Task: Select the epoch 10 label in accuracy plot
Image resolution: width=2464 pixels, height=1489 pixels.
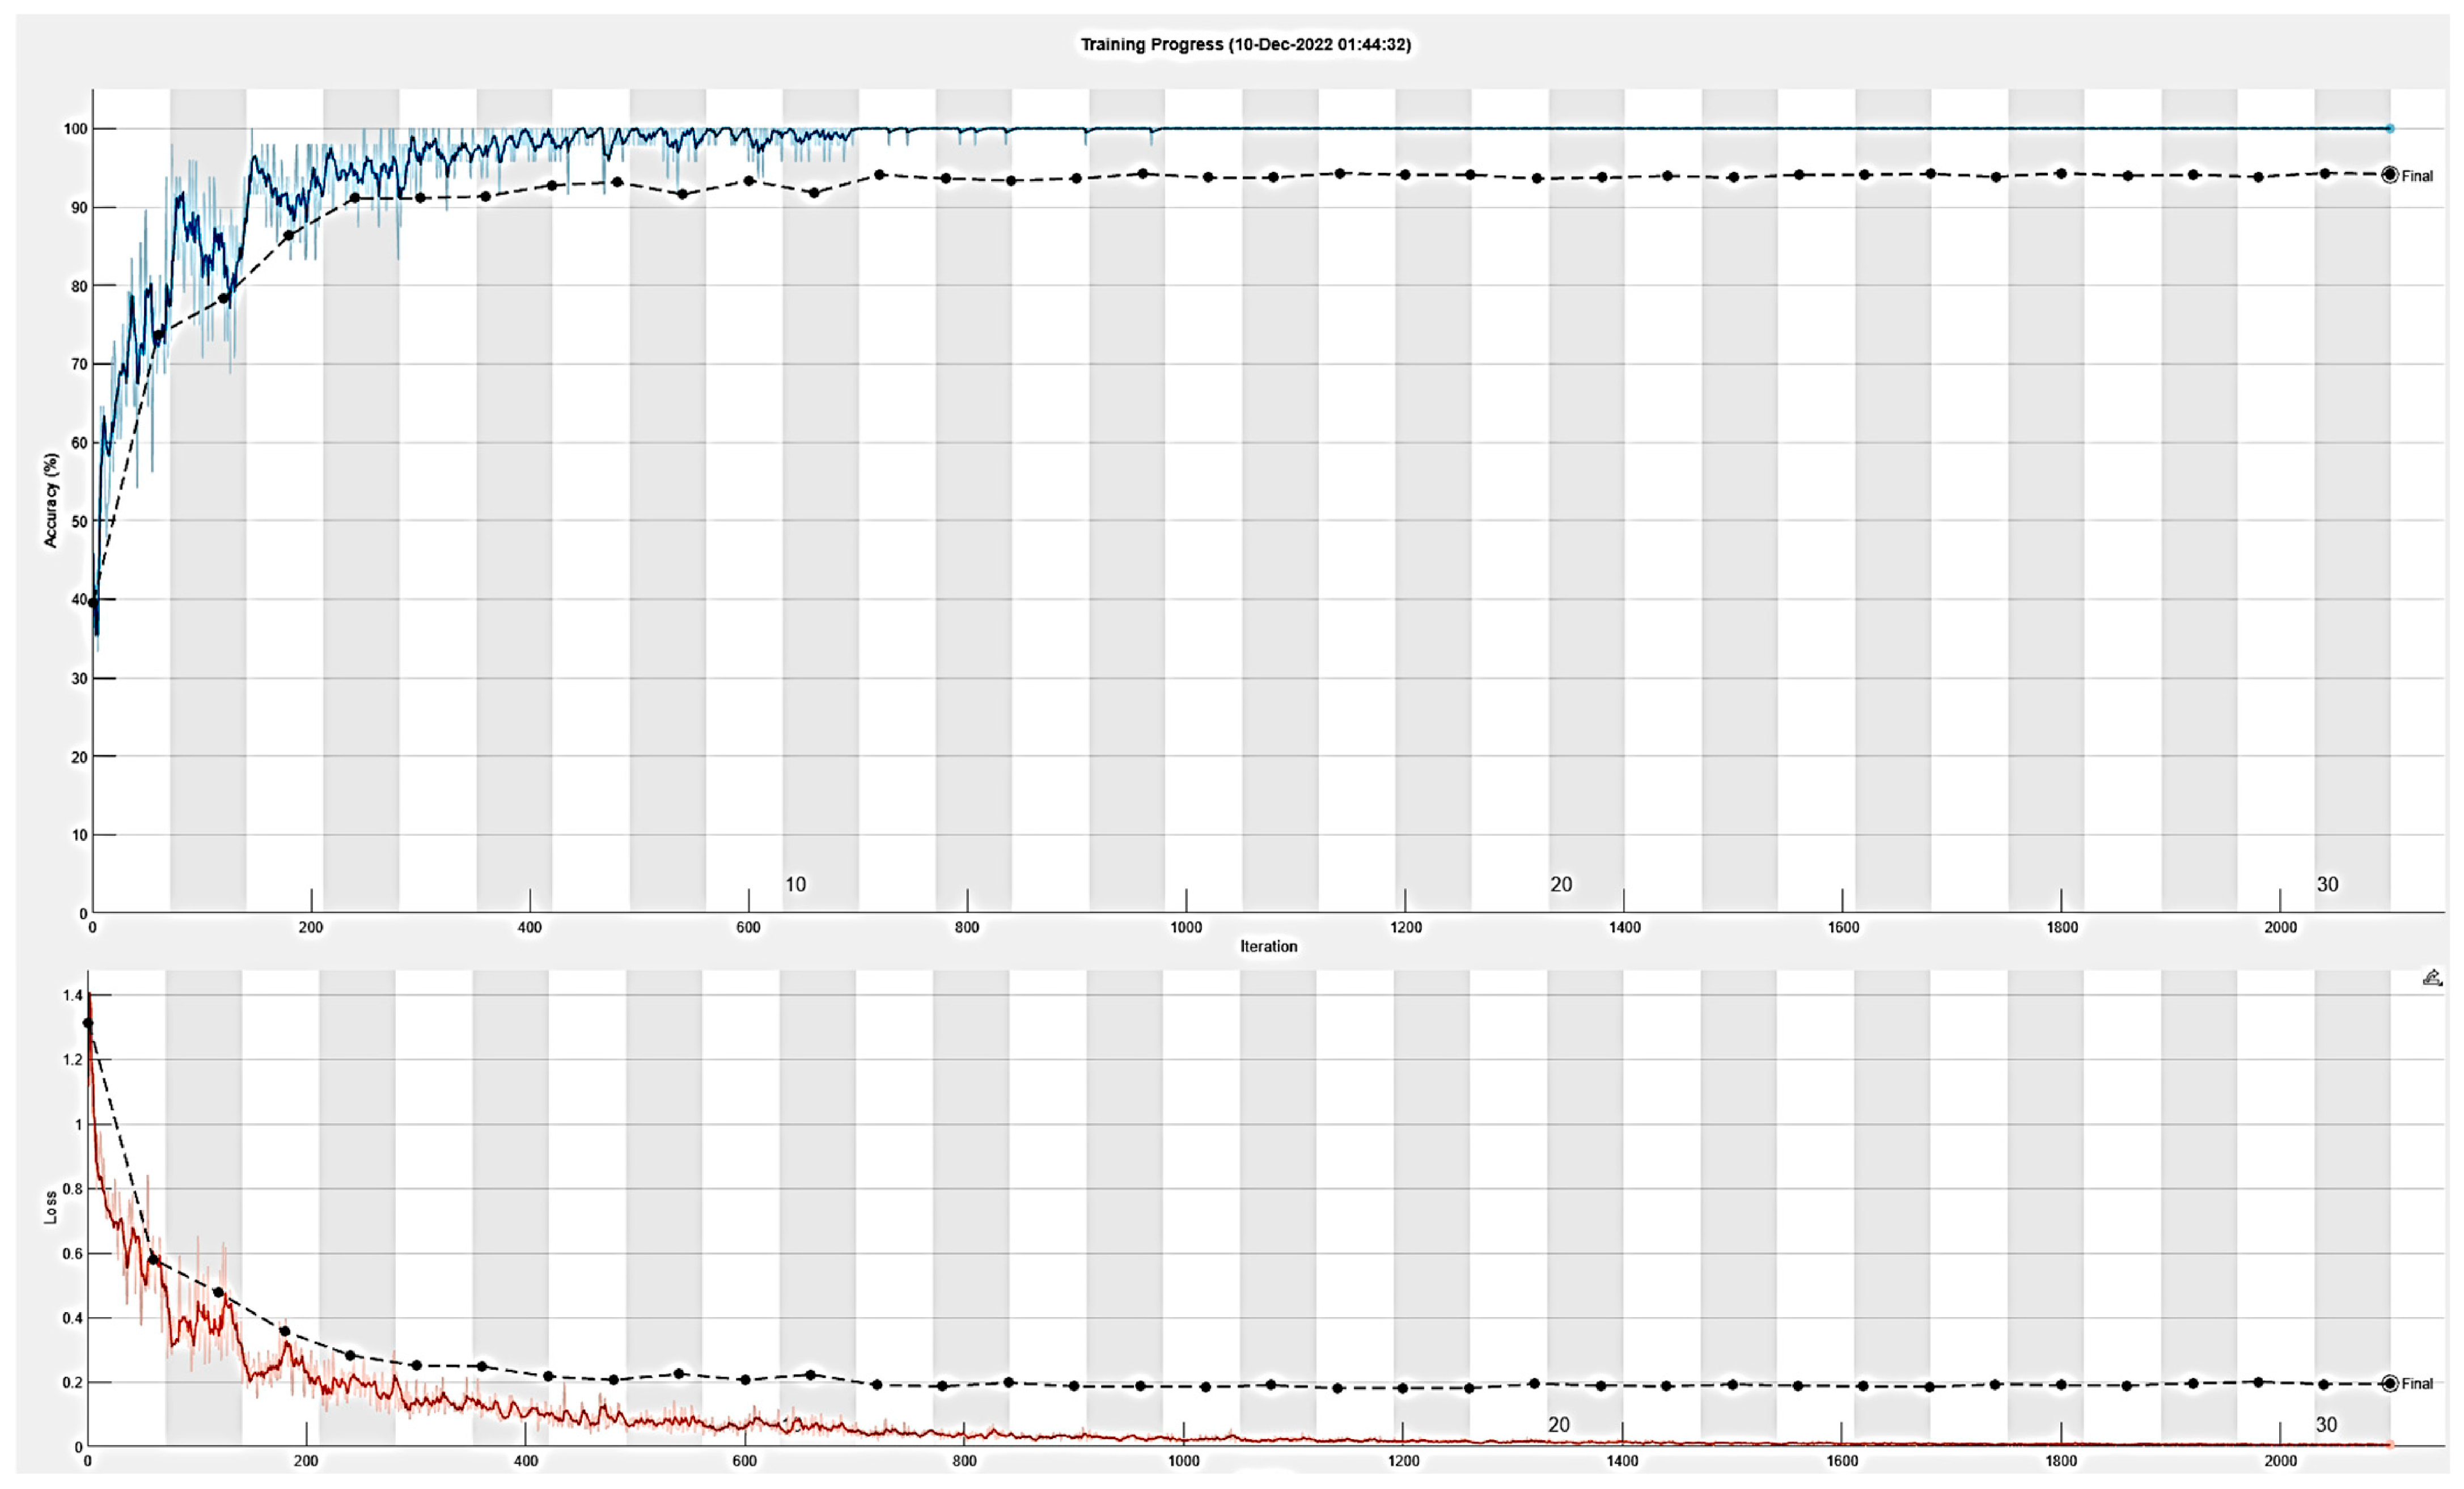Action: click(x=795, y=884)
